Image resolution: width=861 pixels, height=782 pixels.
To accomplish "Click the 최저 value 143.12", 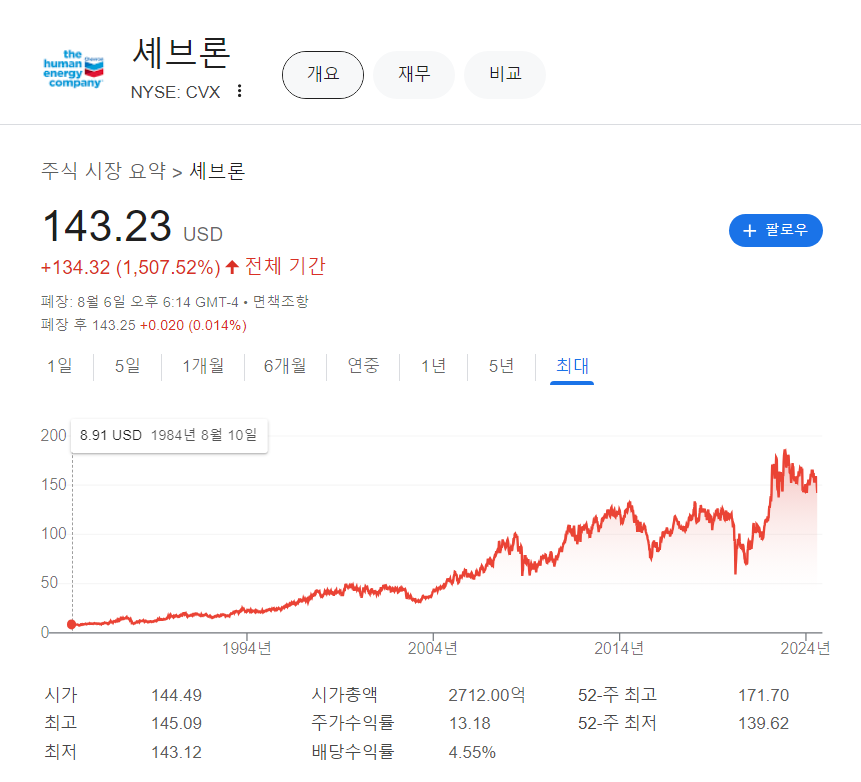I will [x=176, y=752].
